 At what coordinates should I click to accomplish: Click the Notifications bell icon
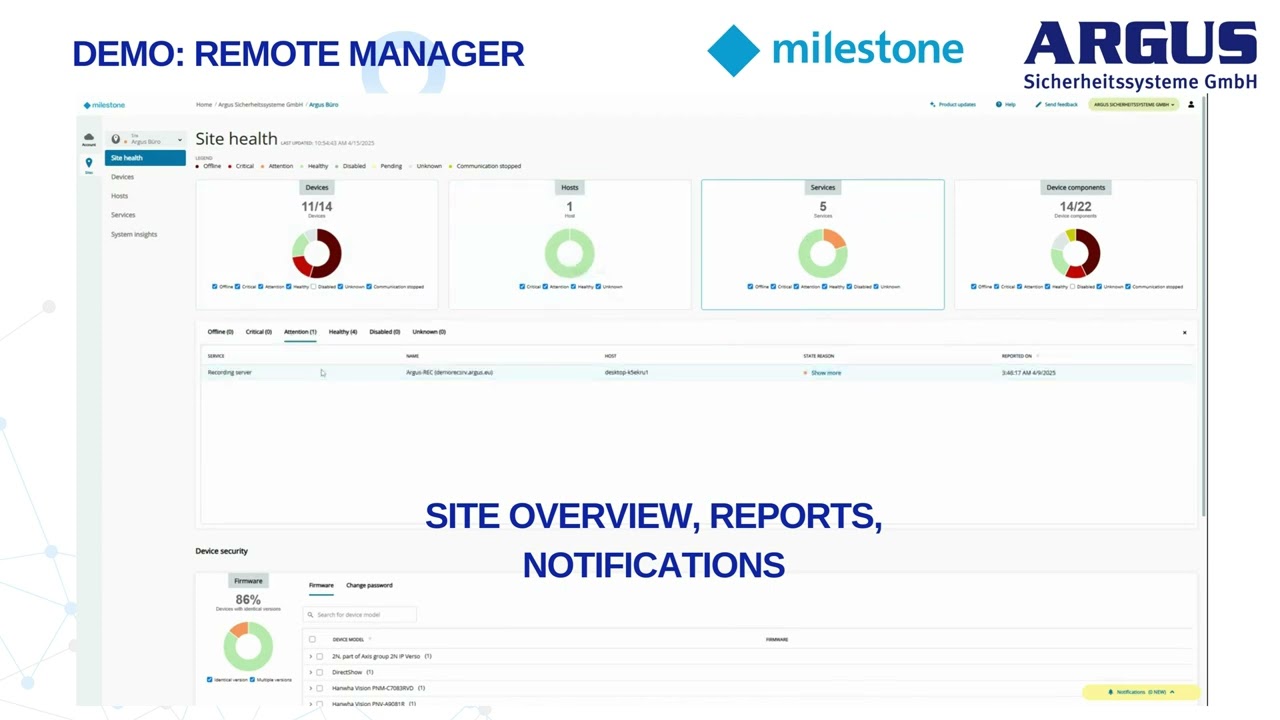[1110, 692]
